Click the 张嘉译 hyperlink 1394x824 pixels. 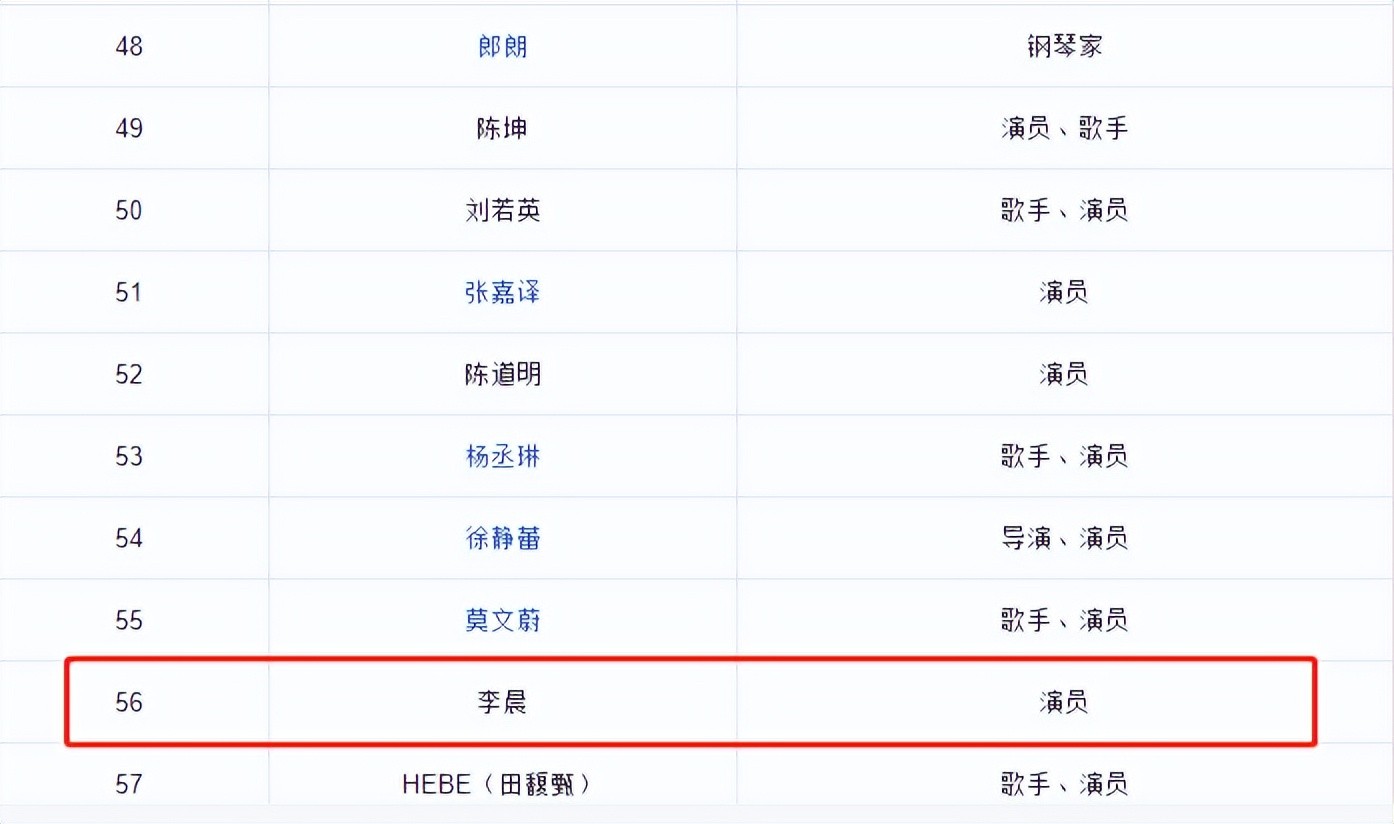pos(502,293)
